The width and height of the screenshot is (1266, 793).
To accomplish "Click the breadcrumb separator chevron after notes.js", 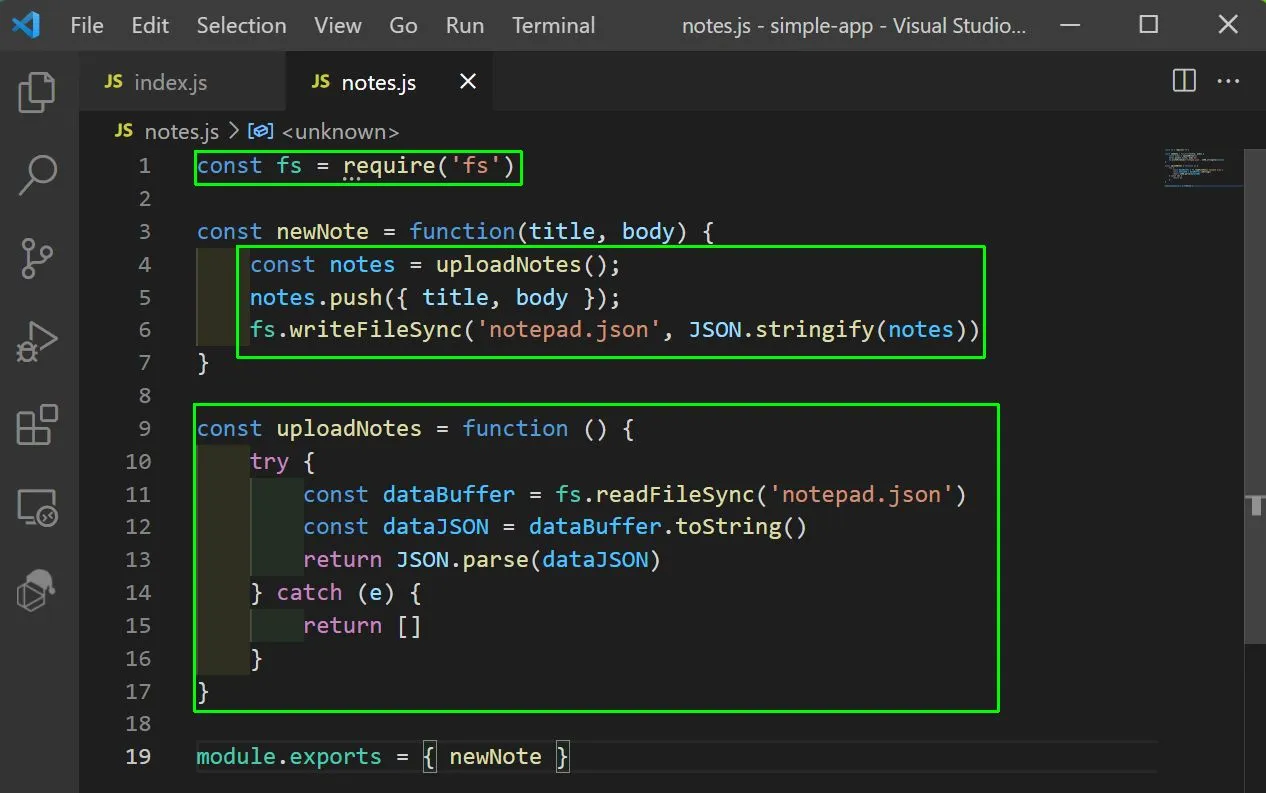I will [x=234, y=131].
